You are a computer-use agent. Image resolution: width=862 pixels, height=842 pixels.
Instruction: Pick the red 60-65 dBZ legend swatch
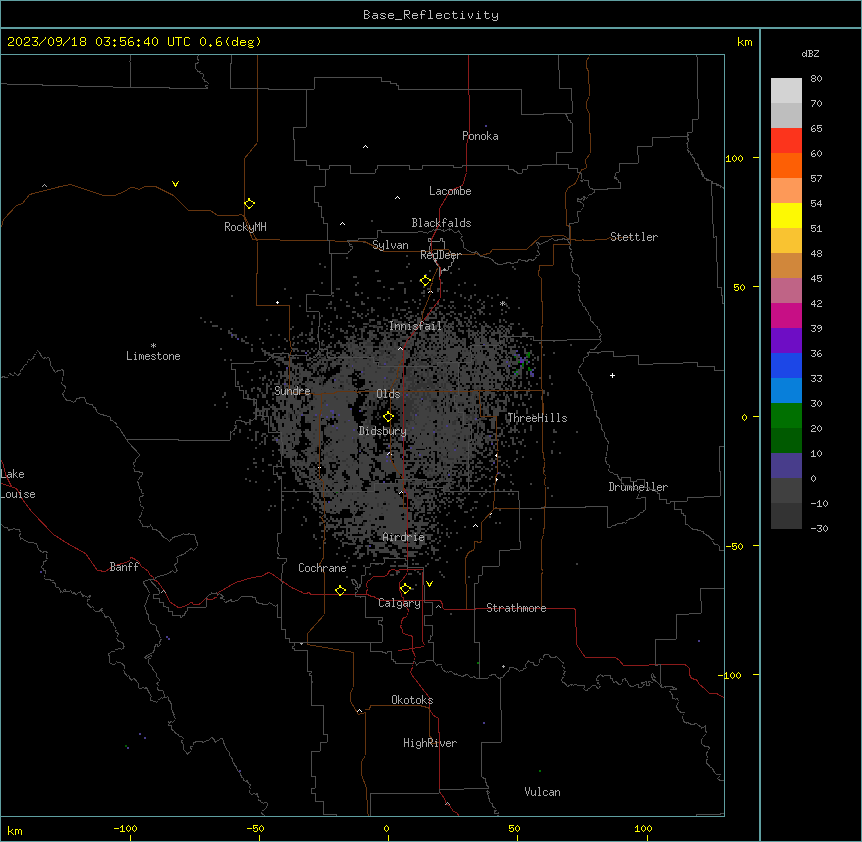(786, 140)
